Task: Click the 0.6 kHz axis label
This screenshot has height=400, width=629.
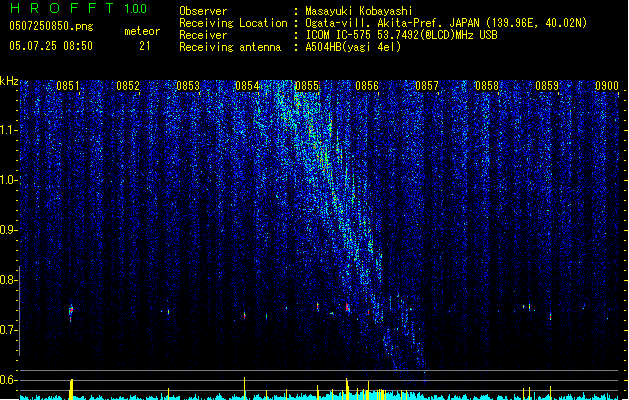Action: (8, 380)
